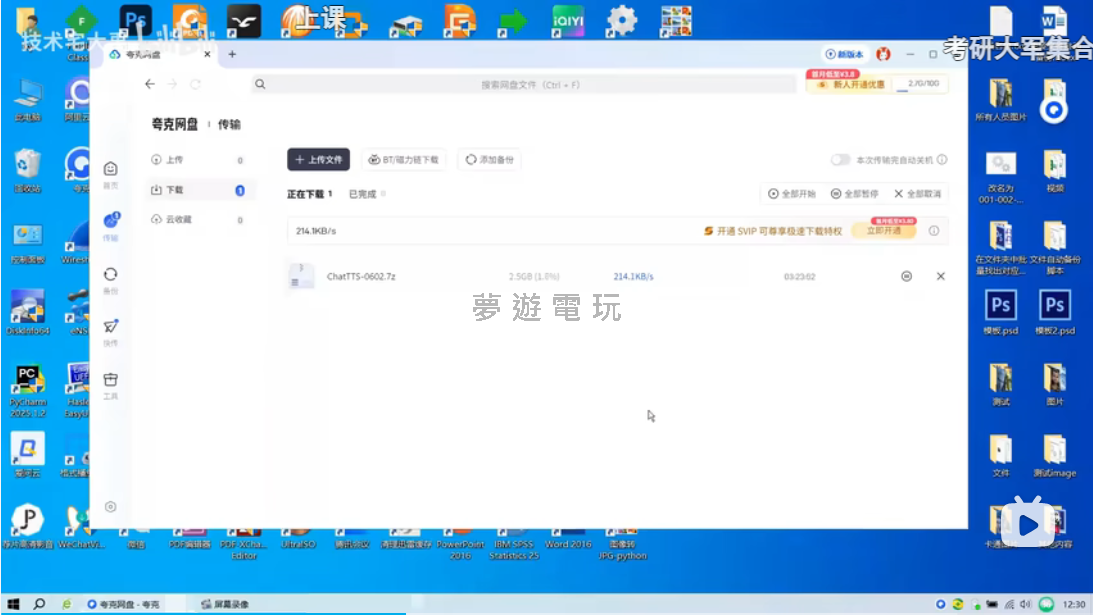The image size is (1093, 615).
Task: Click the search cloud files input field
Action: coord(530,85)
